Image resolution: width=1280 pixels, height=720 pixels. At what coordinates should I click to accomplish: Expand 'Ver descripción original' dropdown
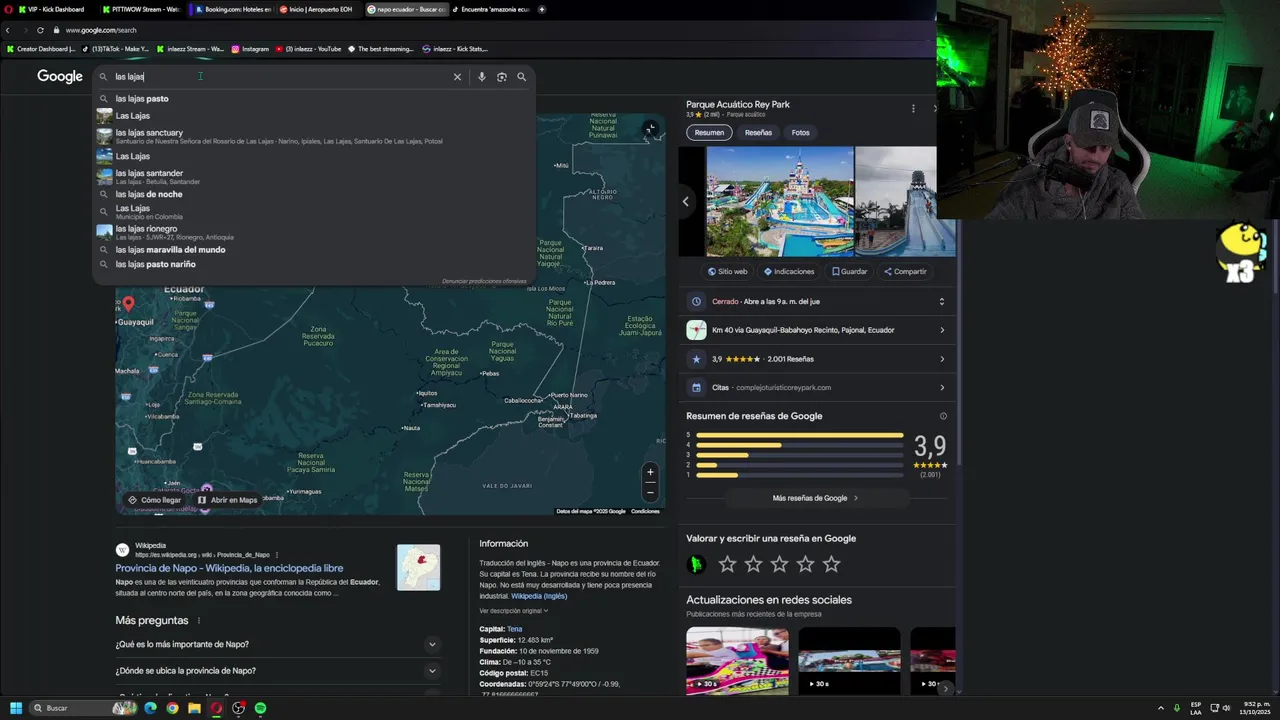click(x=514, y=611)
